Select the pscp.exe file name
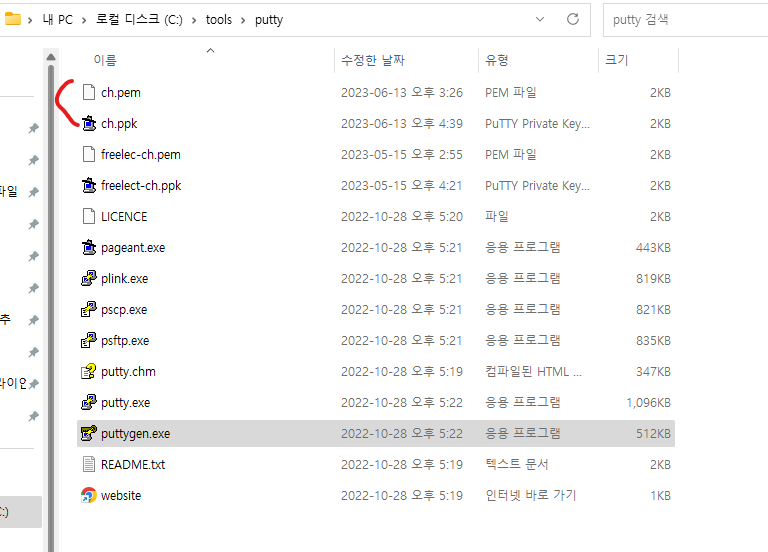The width and height of the screenshot is (768, 552). [x=124, y=310]
